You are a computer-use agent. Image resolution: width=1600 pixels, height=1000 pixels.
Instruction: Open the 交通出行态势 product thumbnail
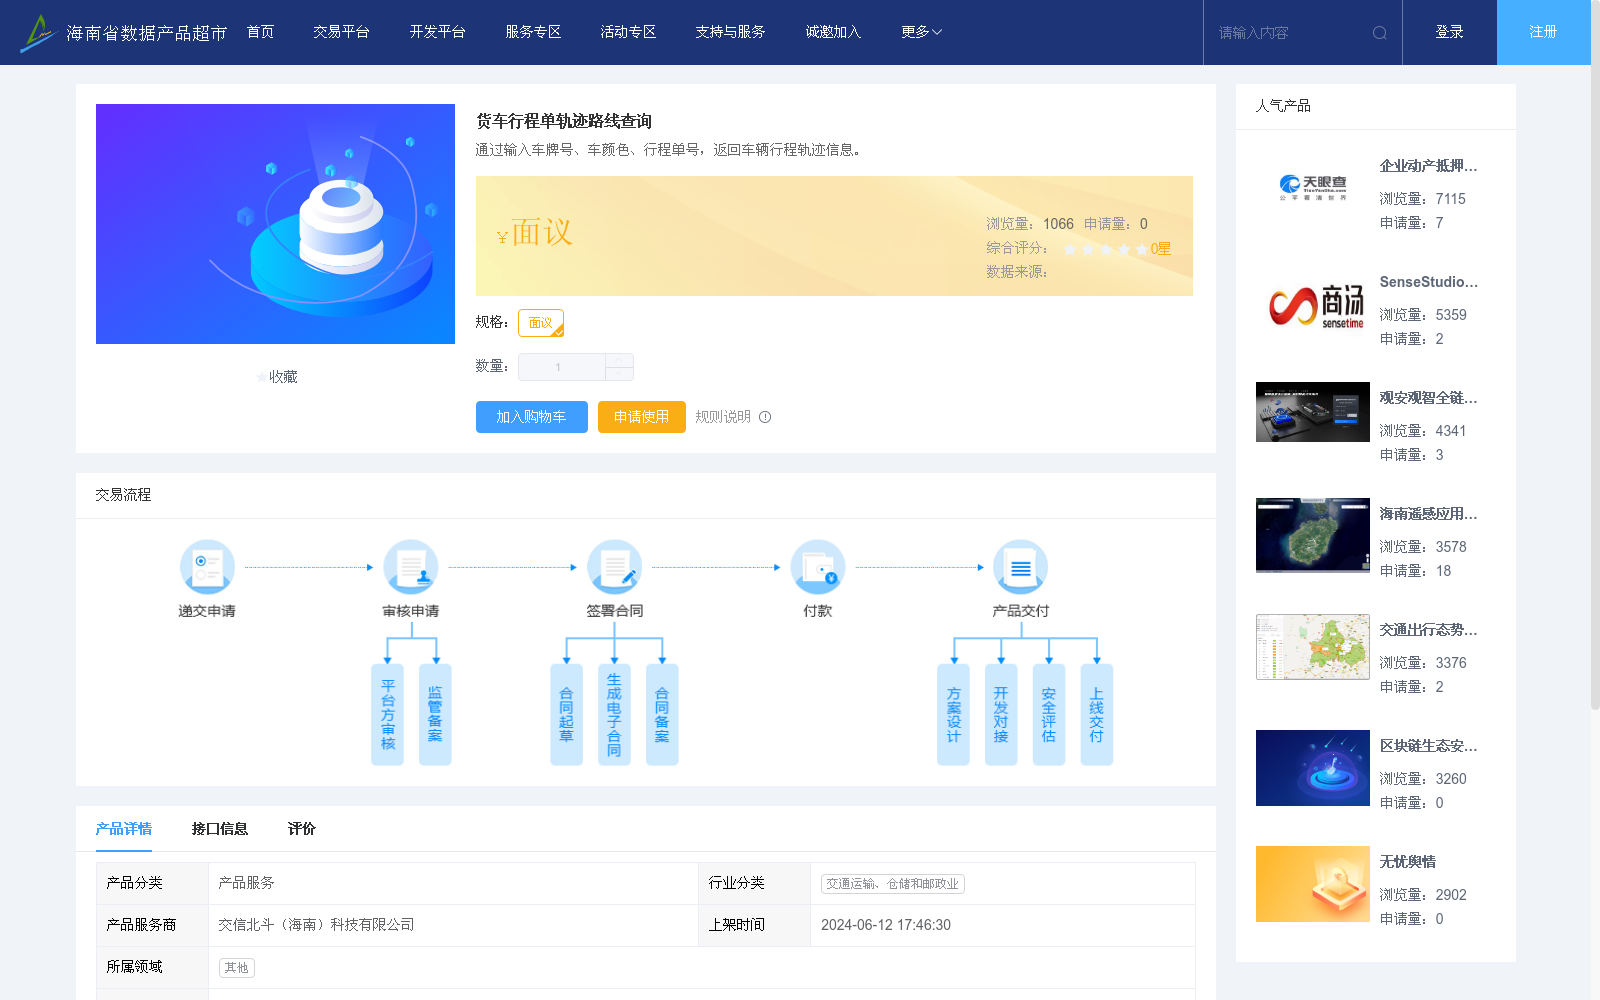coord(1313,647)
